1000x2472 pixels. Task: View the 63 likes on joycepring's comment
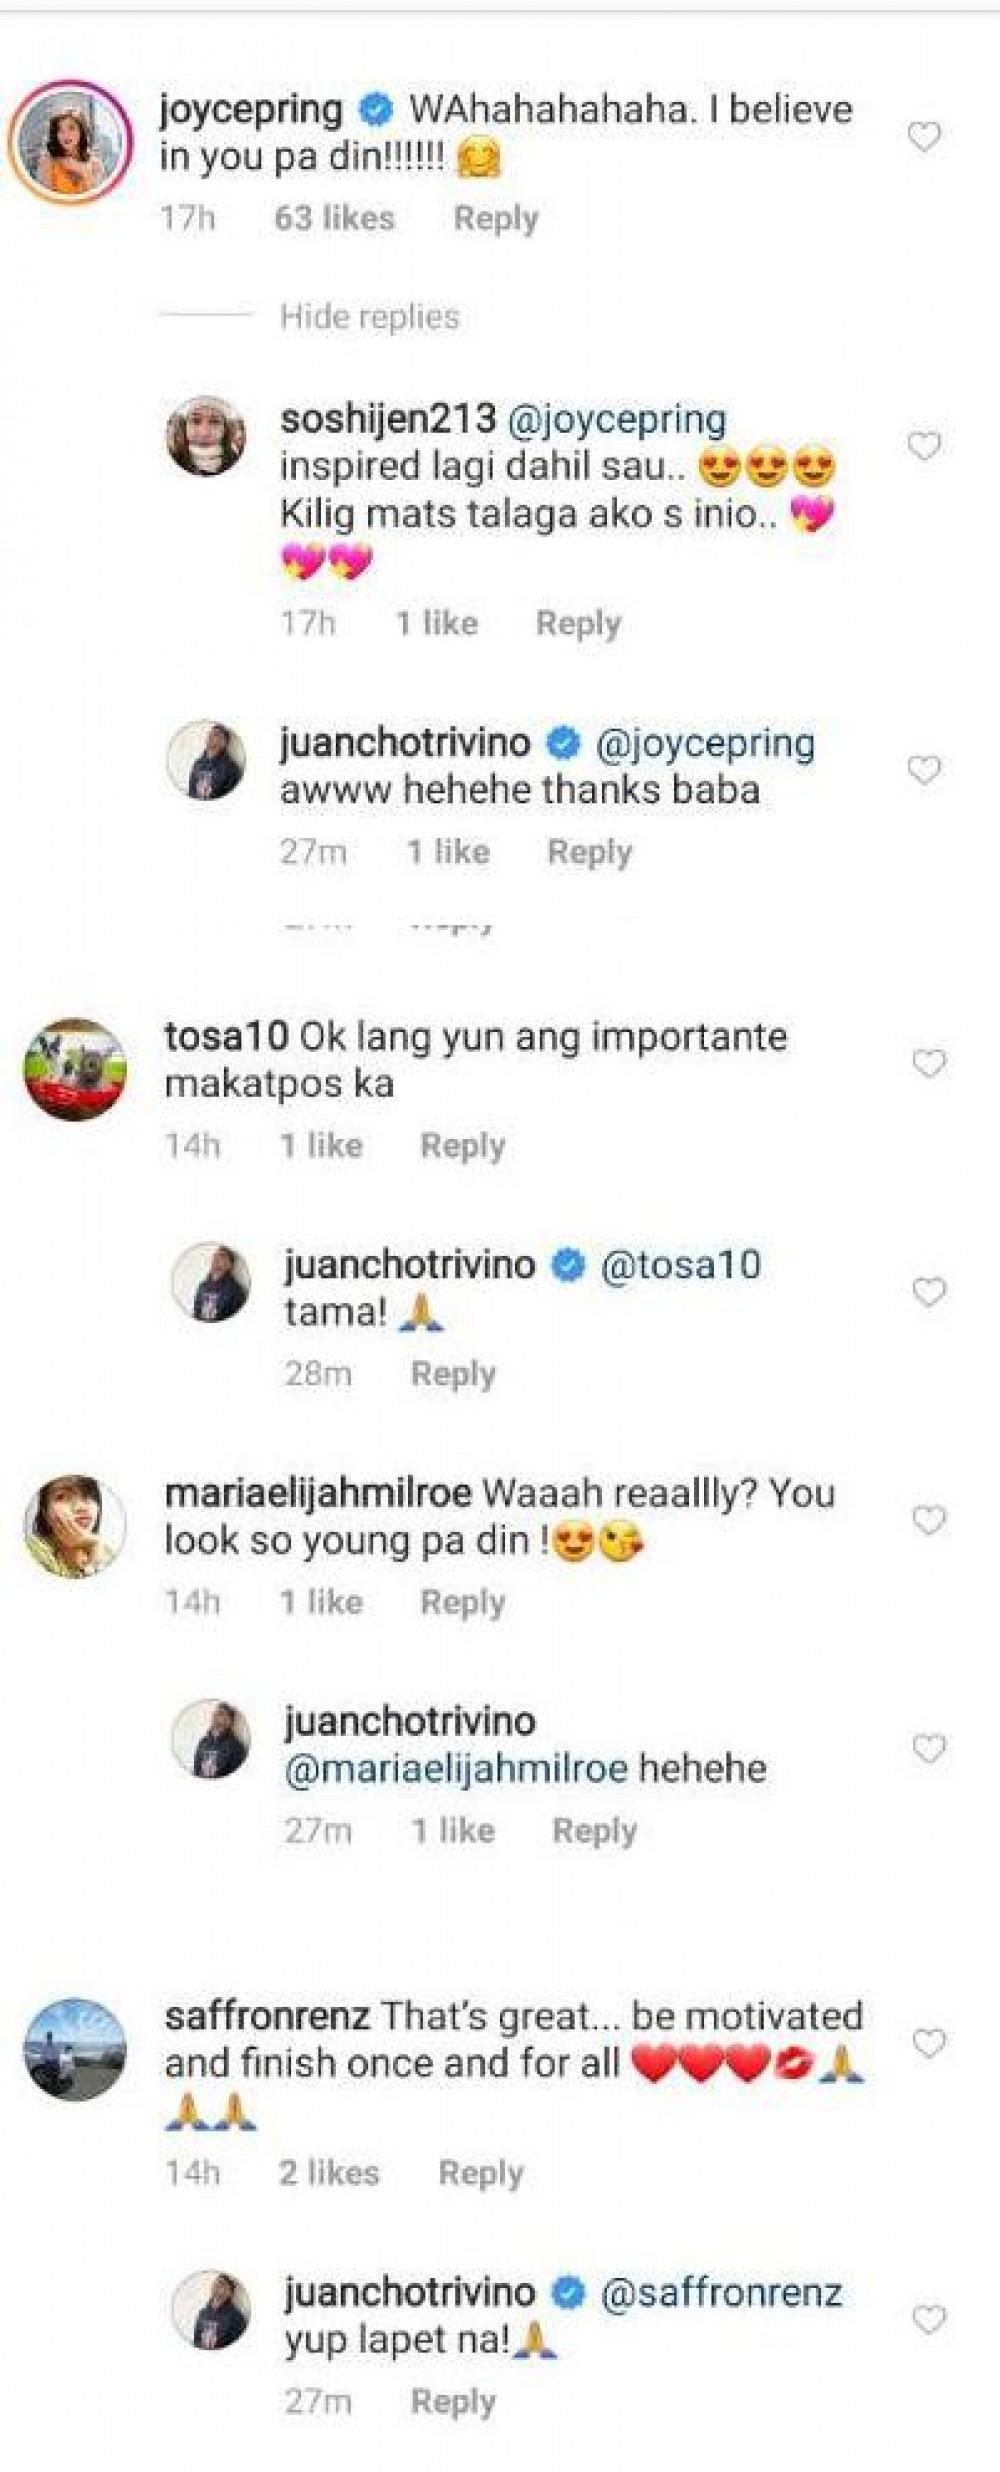coord(334,218)
